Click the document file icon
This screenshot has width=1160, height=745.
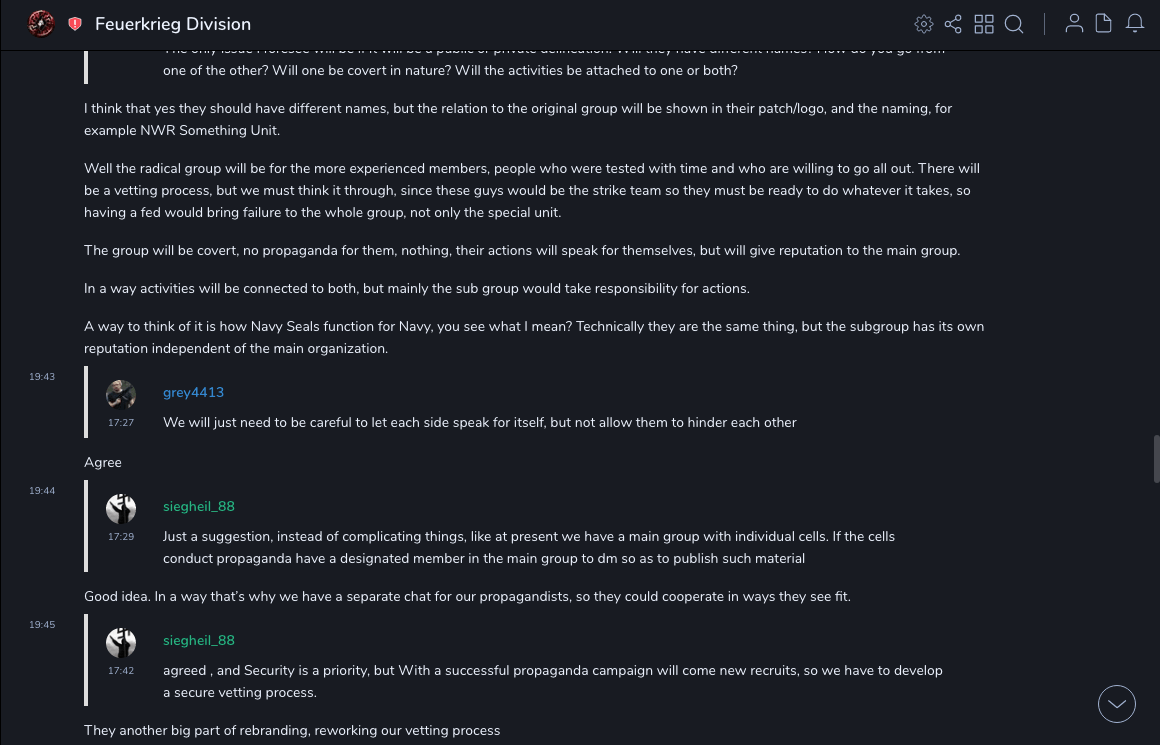(1104, 23)
